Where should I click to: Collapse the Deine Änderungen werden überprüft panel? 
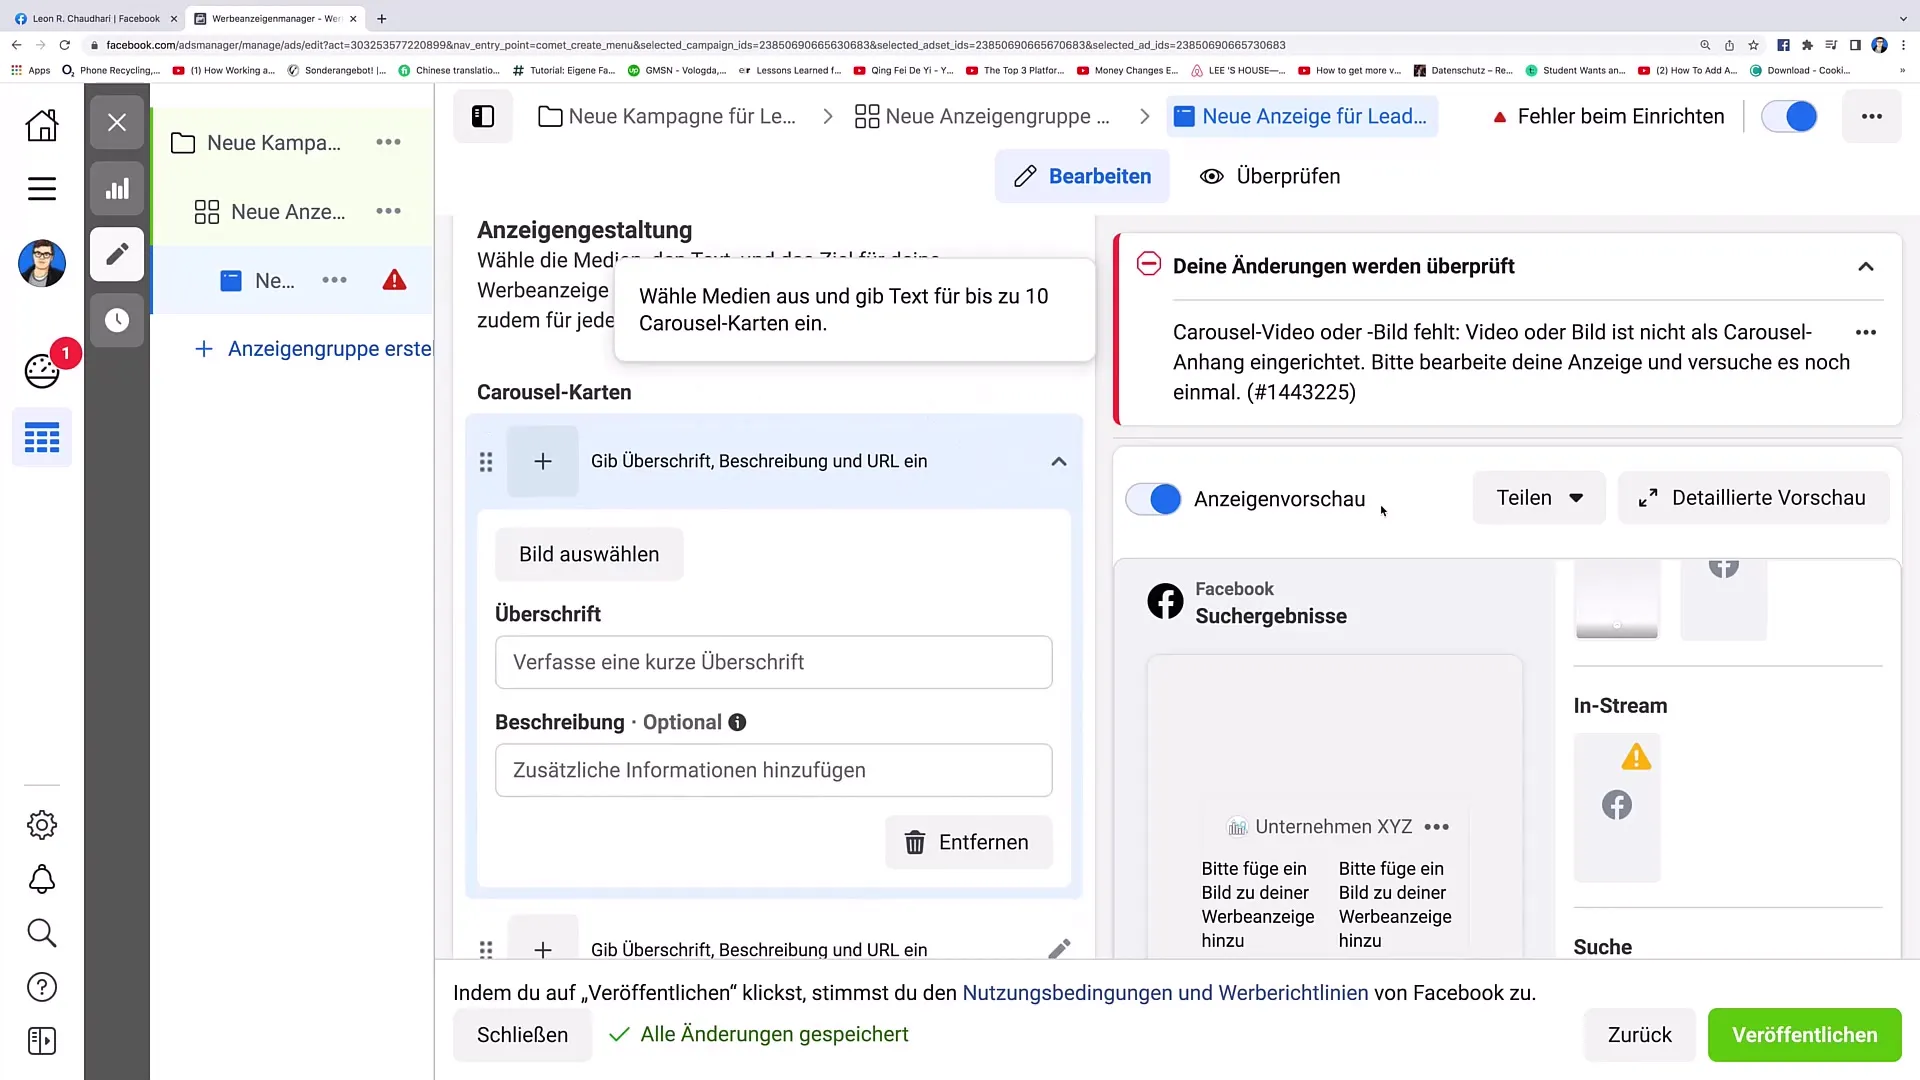point(1866,267)
